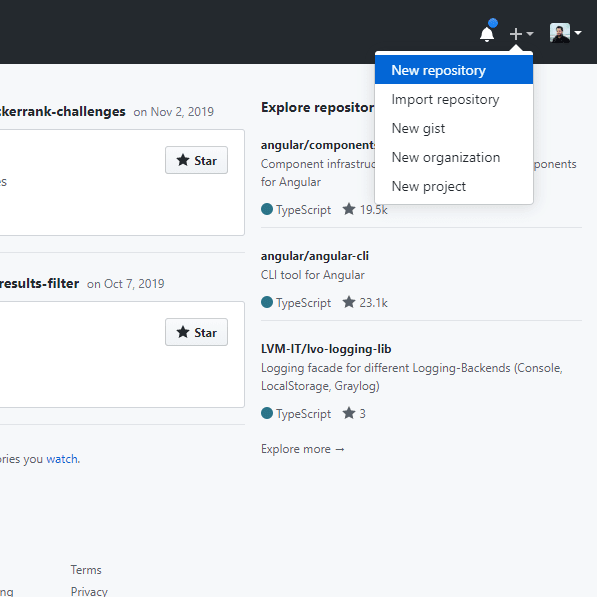Open hackerrank-challenges repository link
This screenshot has height=597, width=597.
(x=62, y=112)
